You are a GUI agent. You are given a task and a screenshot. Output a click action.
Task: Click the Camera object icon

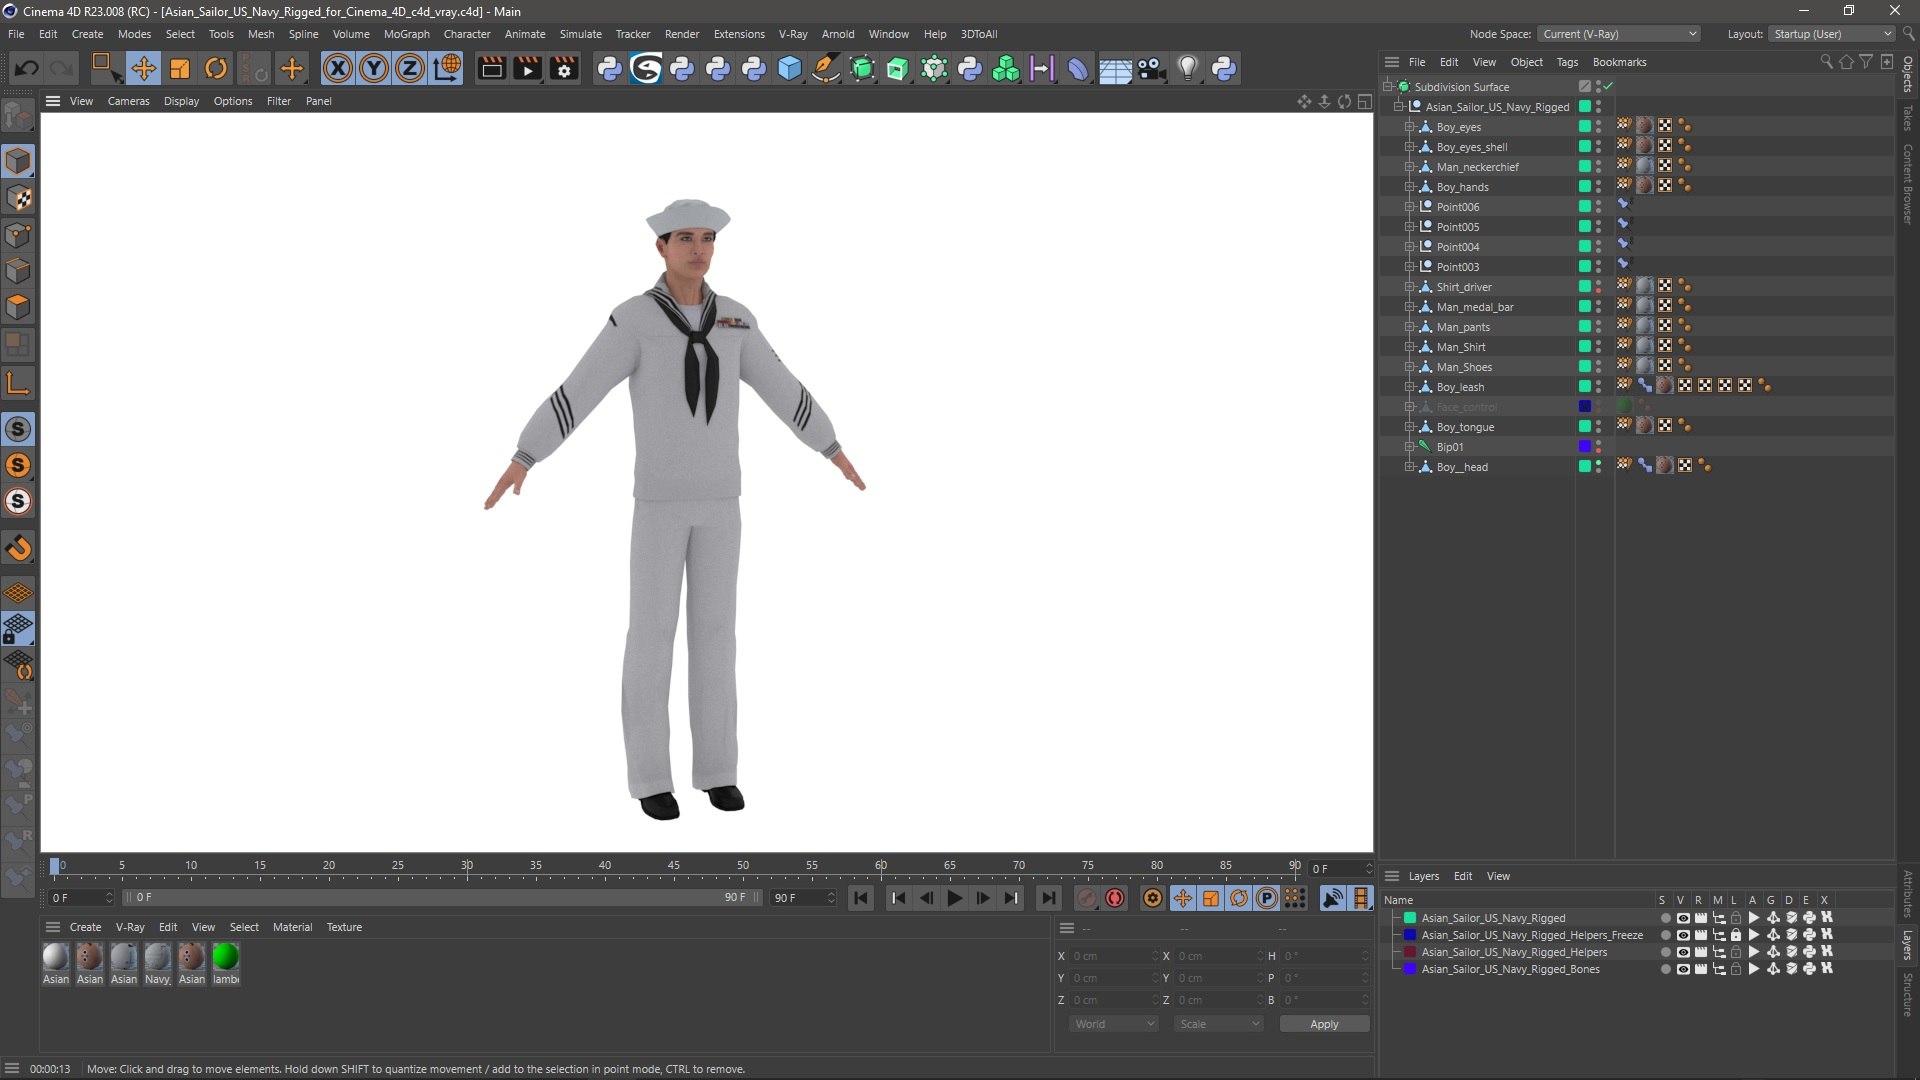point(1151,68)
